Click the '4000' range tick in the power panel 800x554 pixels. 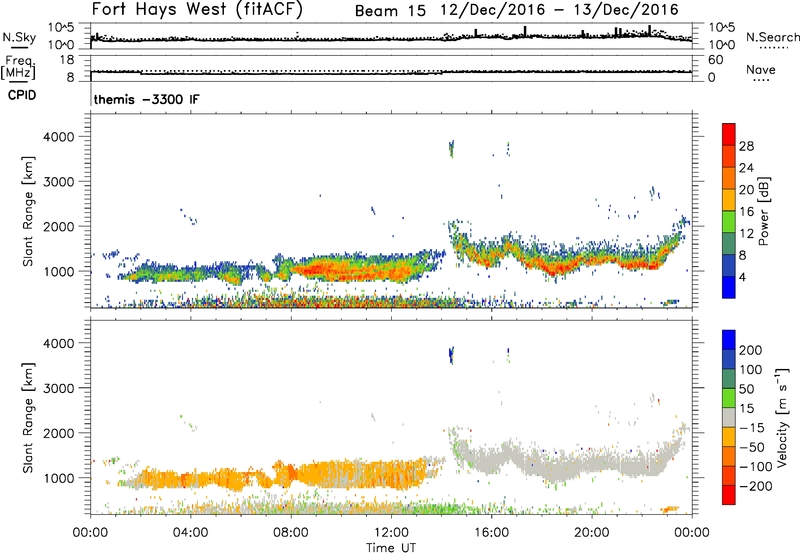[x=59, y=137]
